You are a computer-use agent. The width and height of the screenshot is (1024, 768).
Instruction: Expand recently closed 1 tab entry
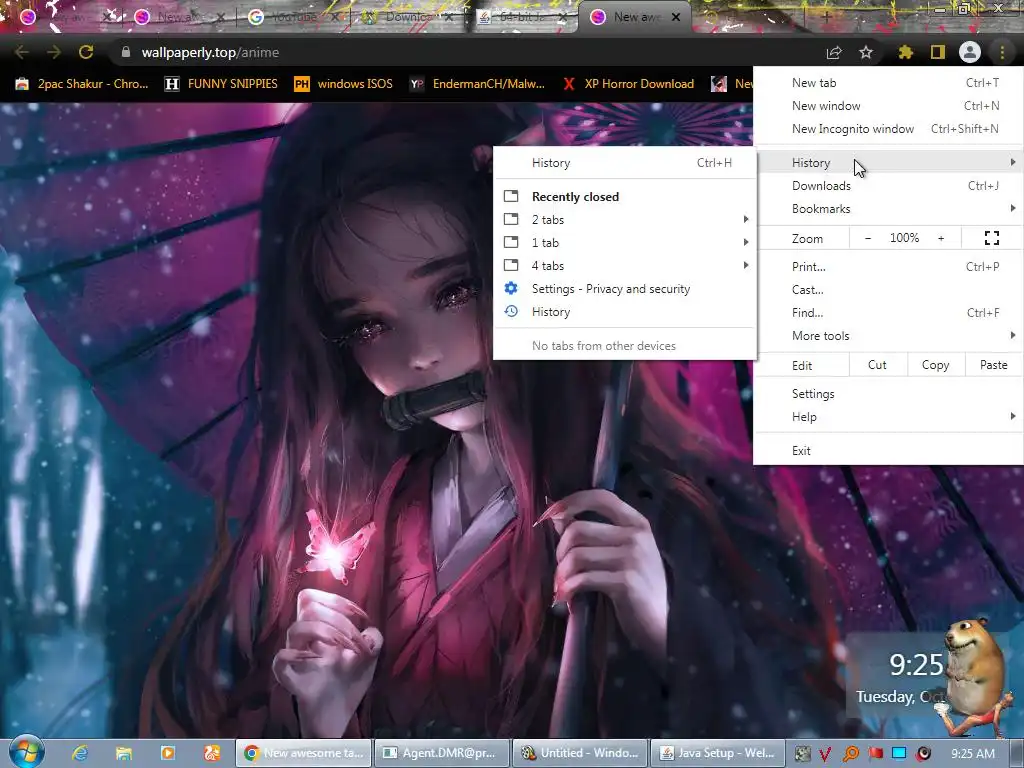pyautogui.click(x=625, y=242)
